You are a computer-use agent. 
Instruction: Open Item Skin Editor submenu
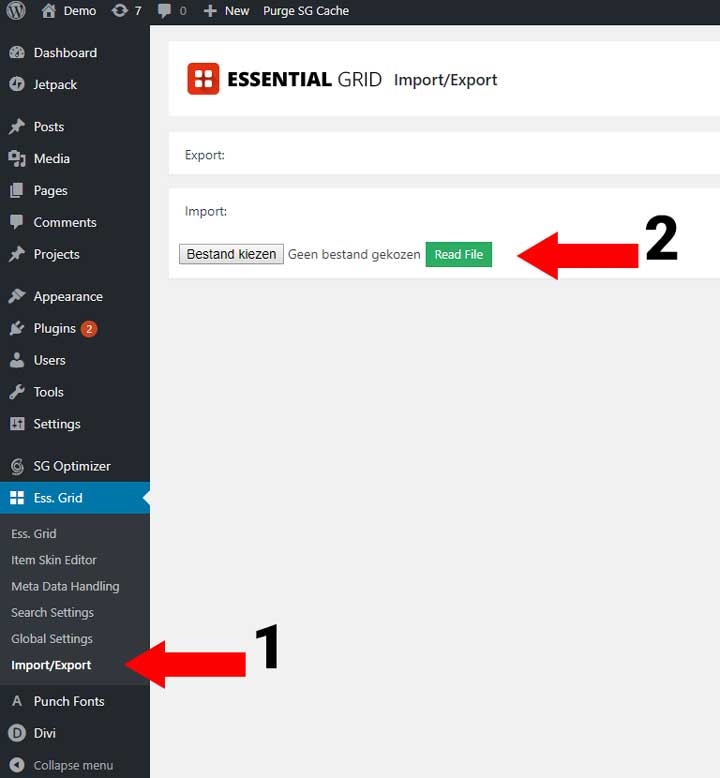click(x=54, y=560)
